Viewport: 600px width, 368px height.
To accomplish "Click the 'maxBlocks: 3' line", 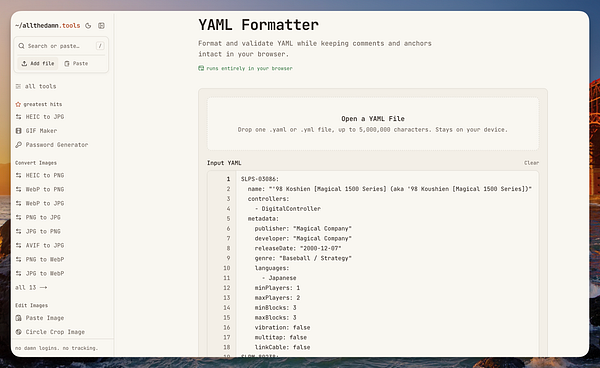I will point(276,318).
